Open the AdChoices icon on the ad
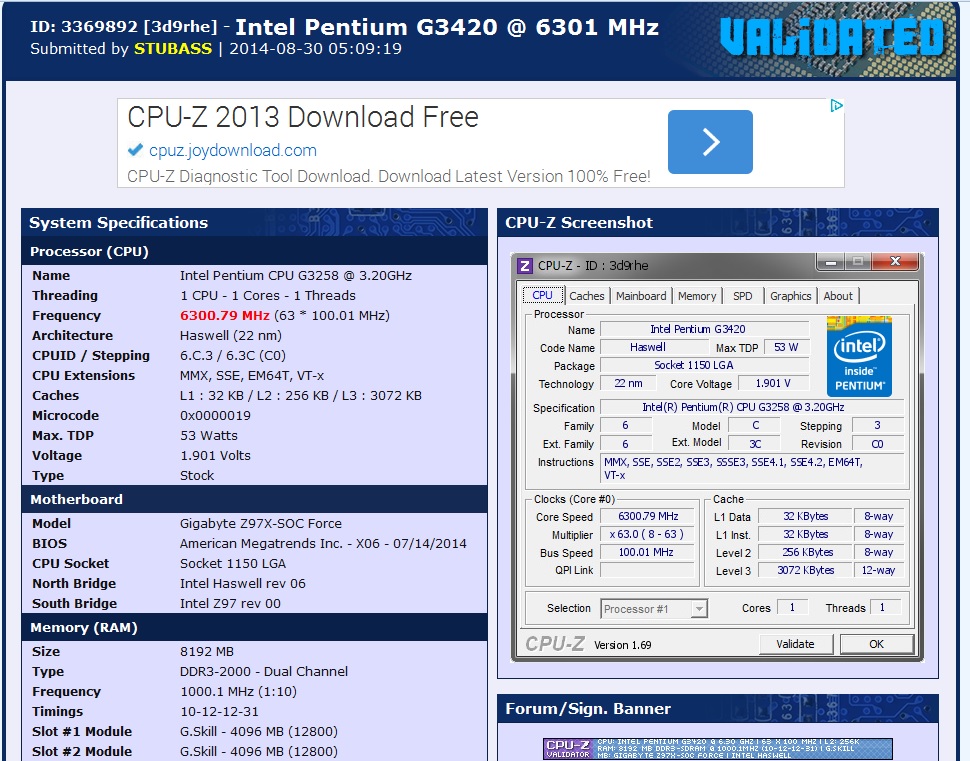This screenshot has width=970, height=761. pyautogui.click(x=836, y=106)
